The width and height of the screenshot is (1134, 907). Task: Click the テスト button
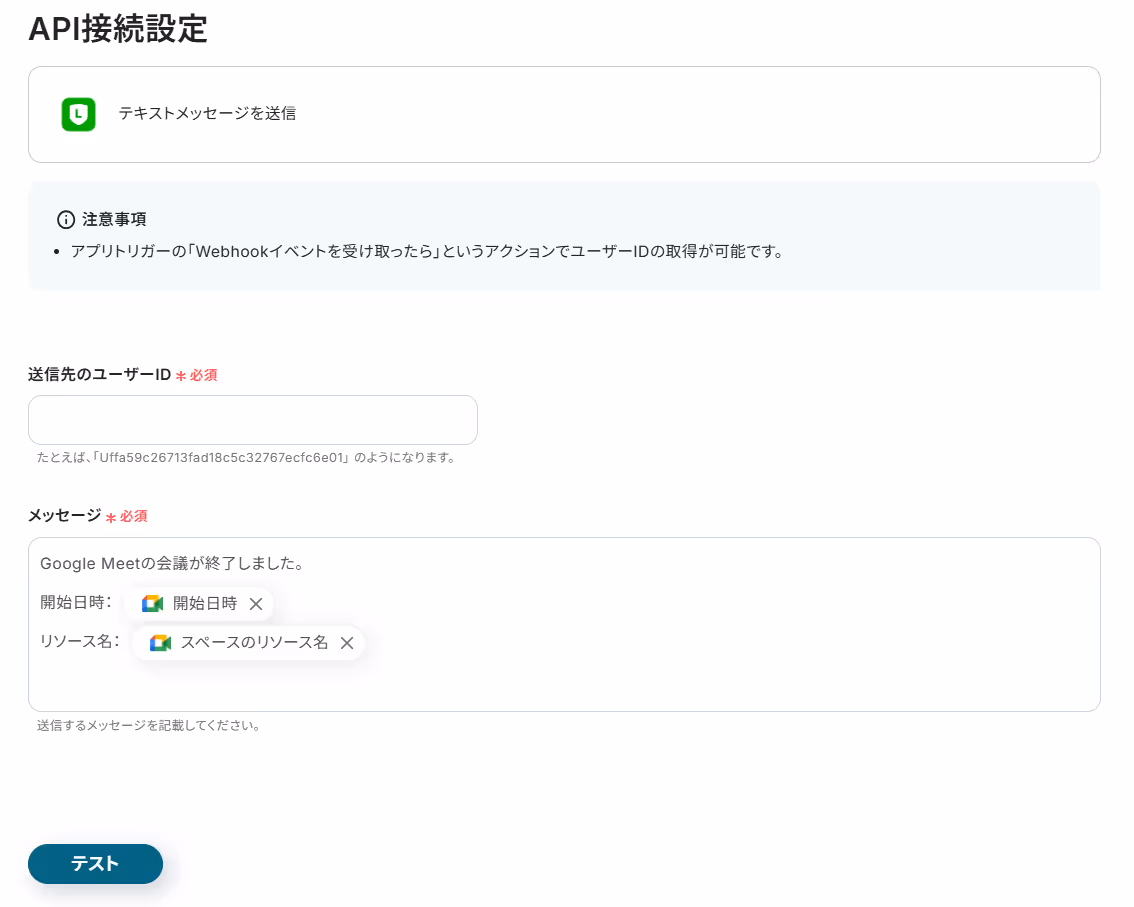point(95,864)
